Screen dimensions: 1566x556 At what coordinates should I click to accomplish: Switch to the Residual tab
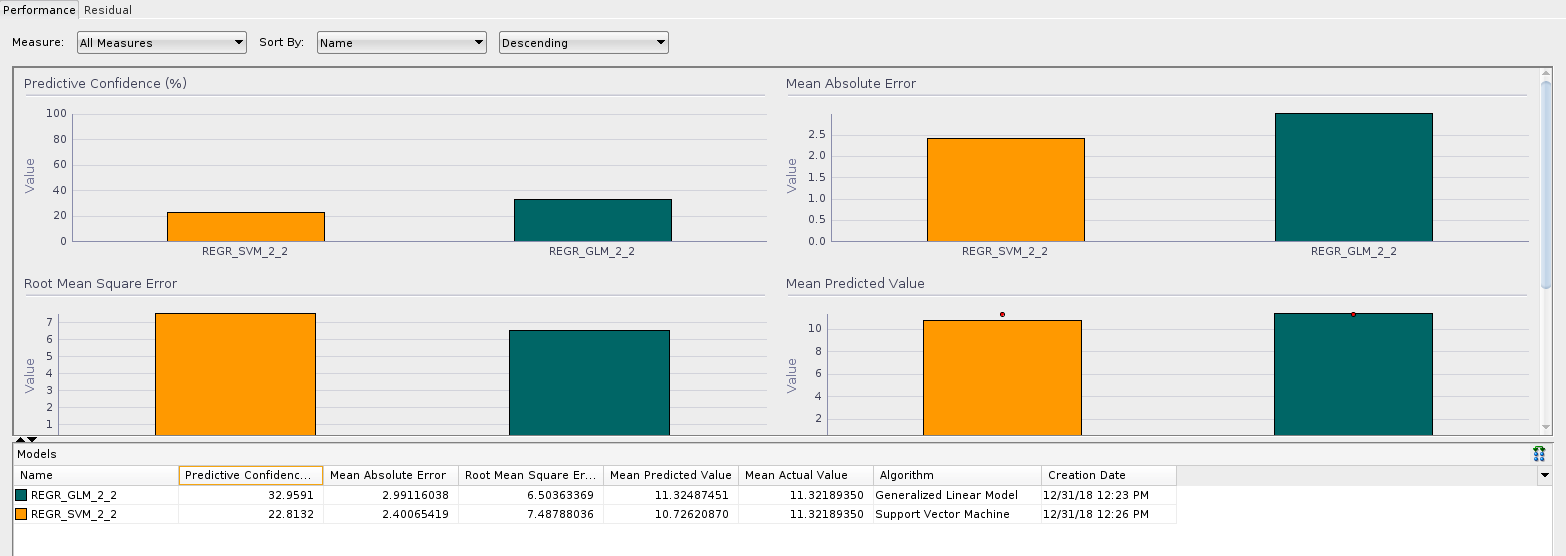[108, 10]
